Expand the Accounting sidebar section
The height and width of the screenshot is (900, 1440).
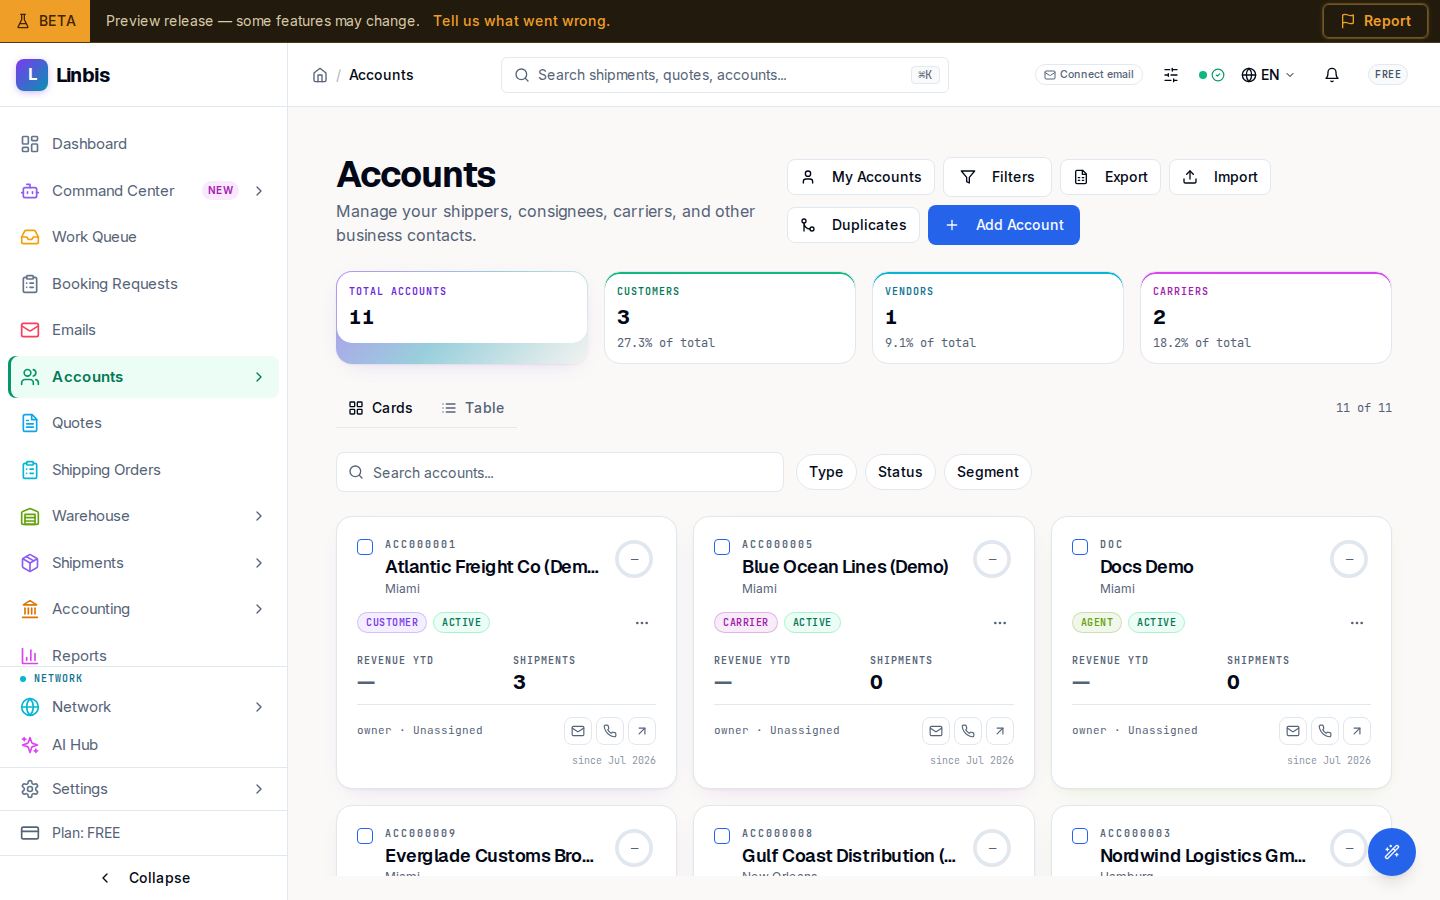click(x=259, y=609)
